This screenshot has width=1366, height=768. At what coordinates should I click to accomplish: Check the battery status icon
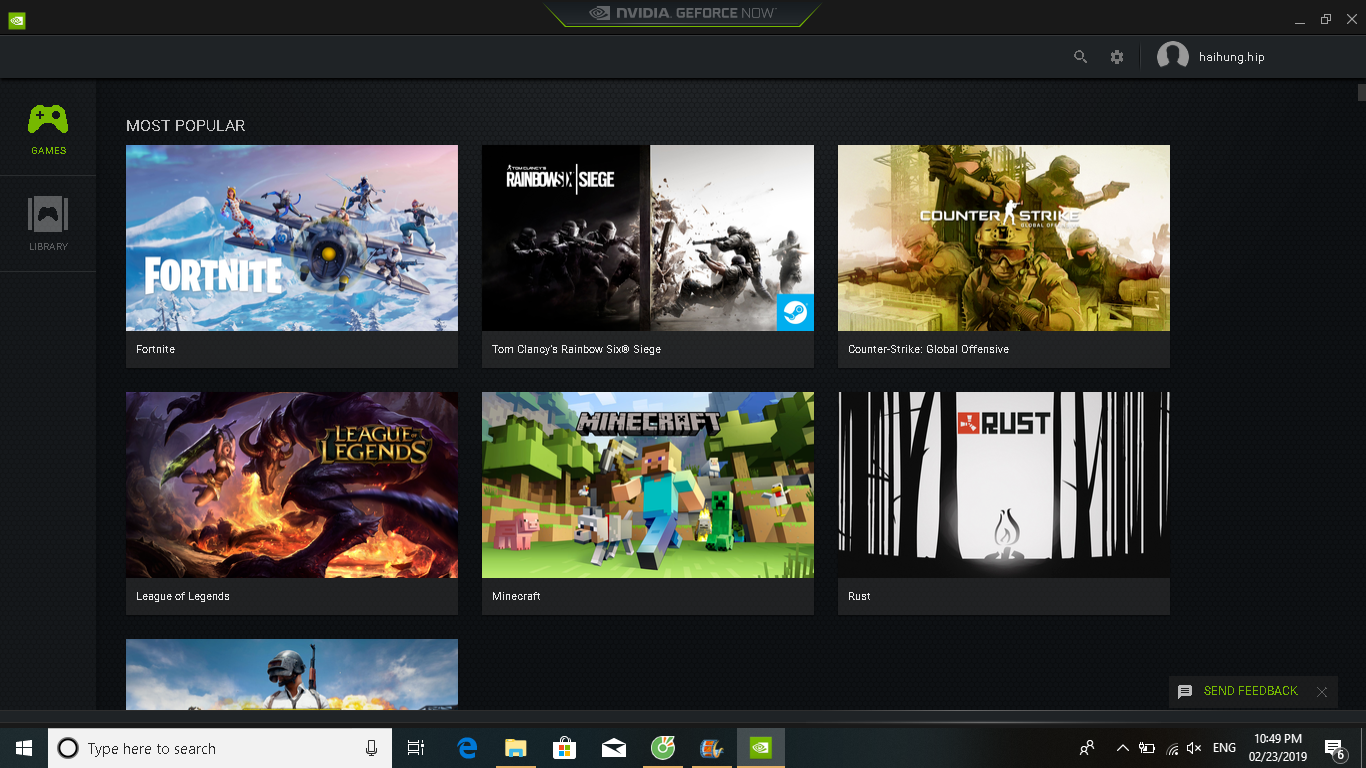[1147, 748]
